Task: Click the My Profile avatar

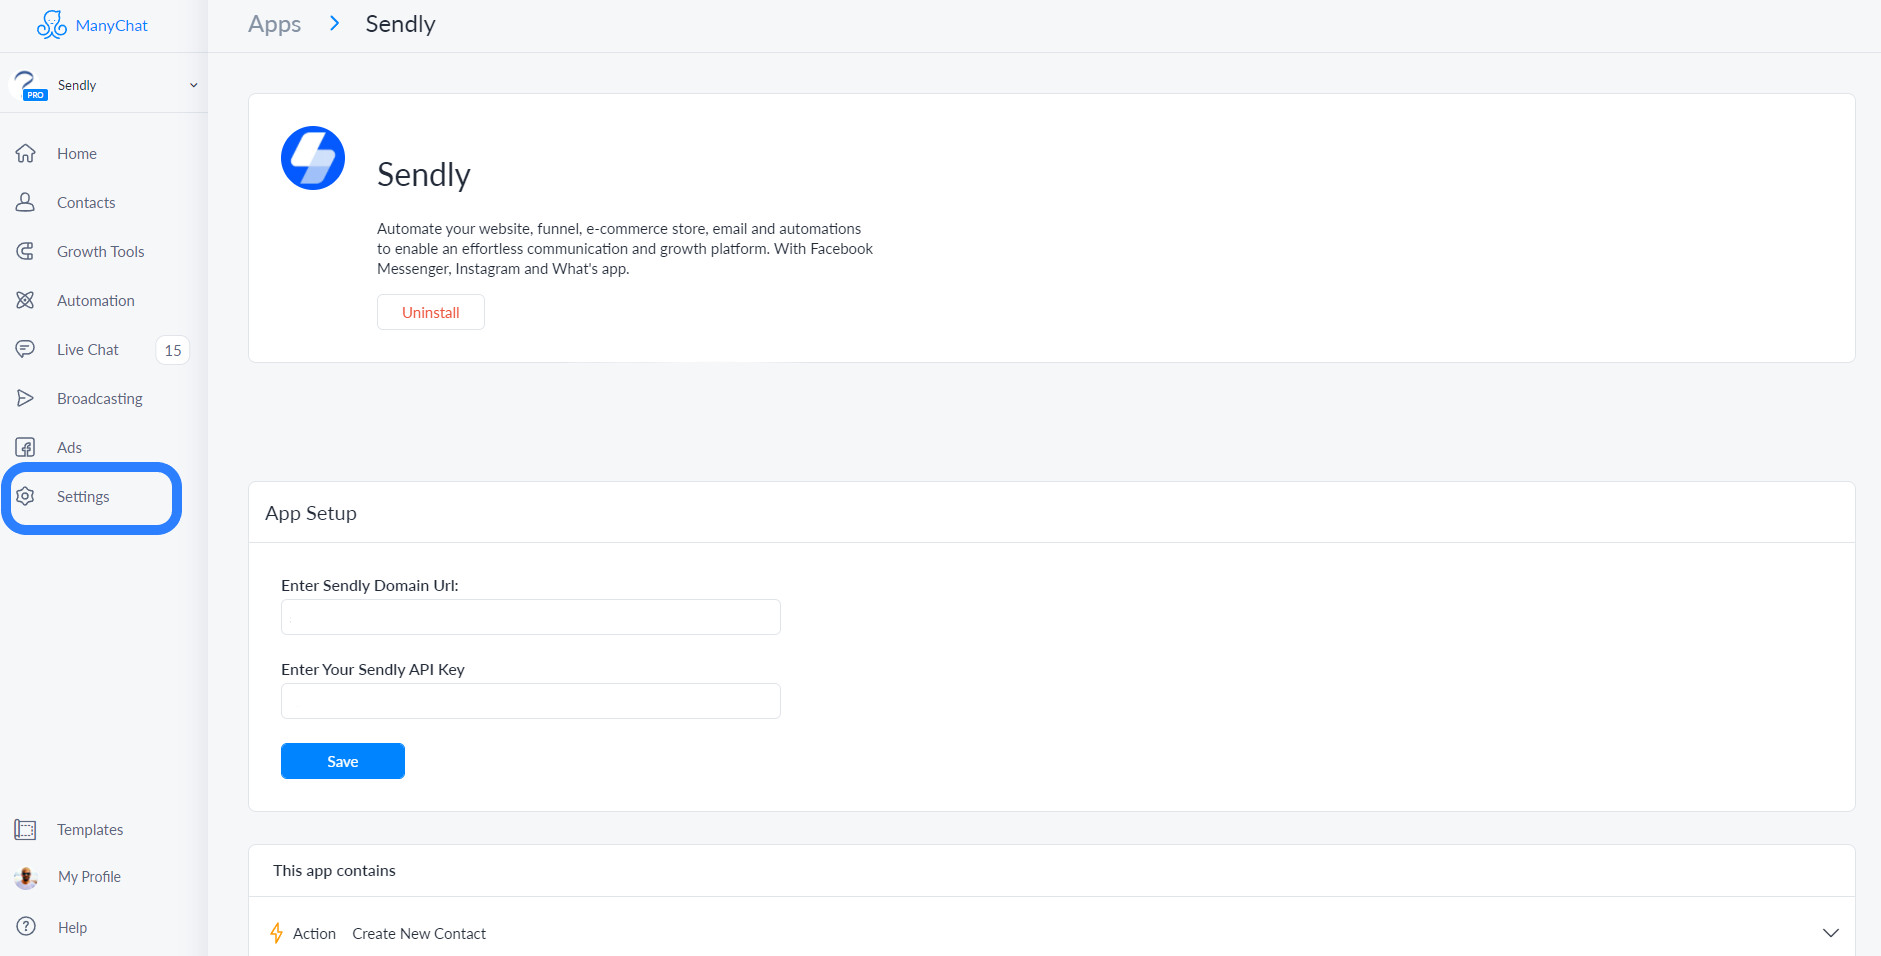Action: [26, 877]
